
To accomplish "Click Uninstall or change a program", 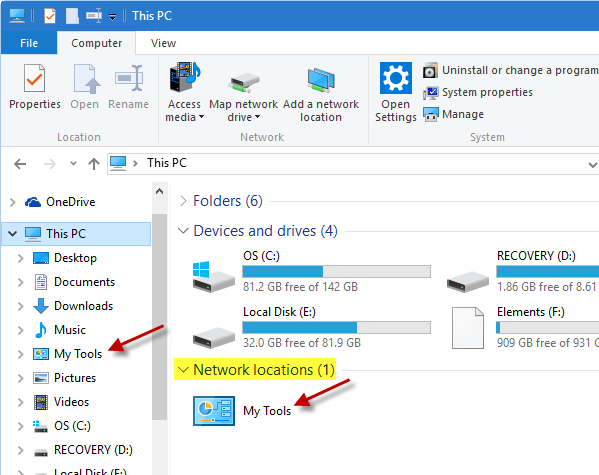I will click(x=510, y=71).
